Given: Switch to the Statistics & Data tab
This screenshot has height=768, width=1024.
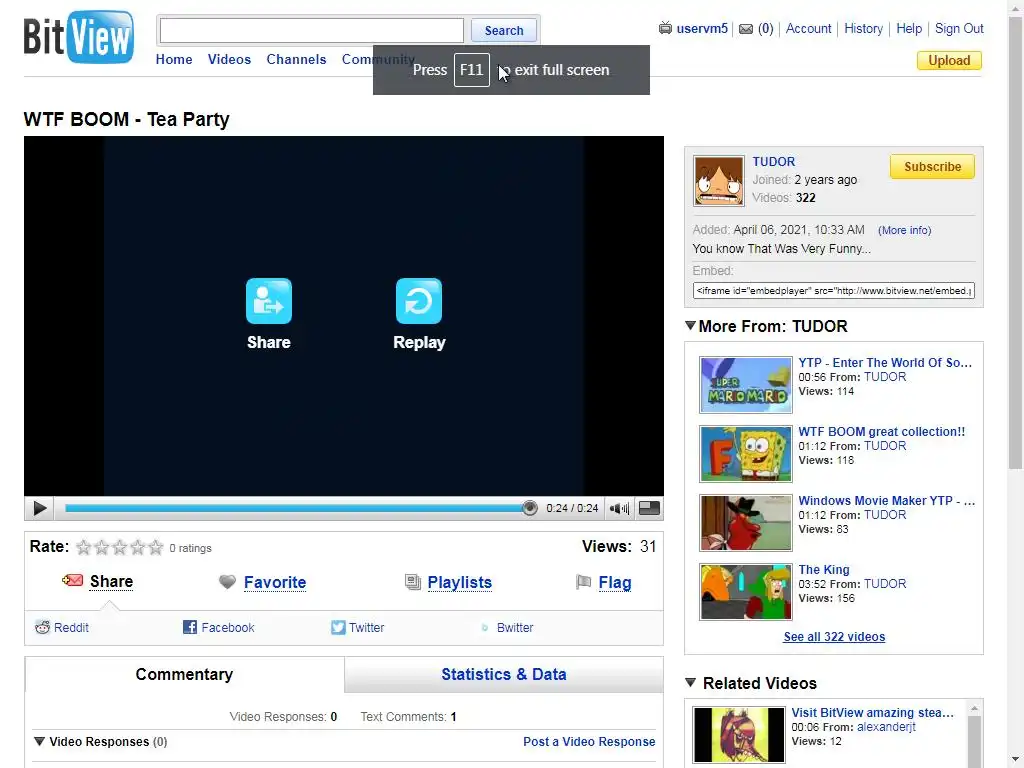Looking at the screenshot, I should coord(504,674).
